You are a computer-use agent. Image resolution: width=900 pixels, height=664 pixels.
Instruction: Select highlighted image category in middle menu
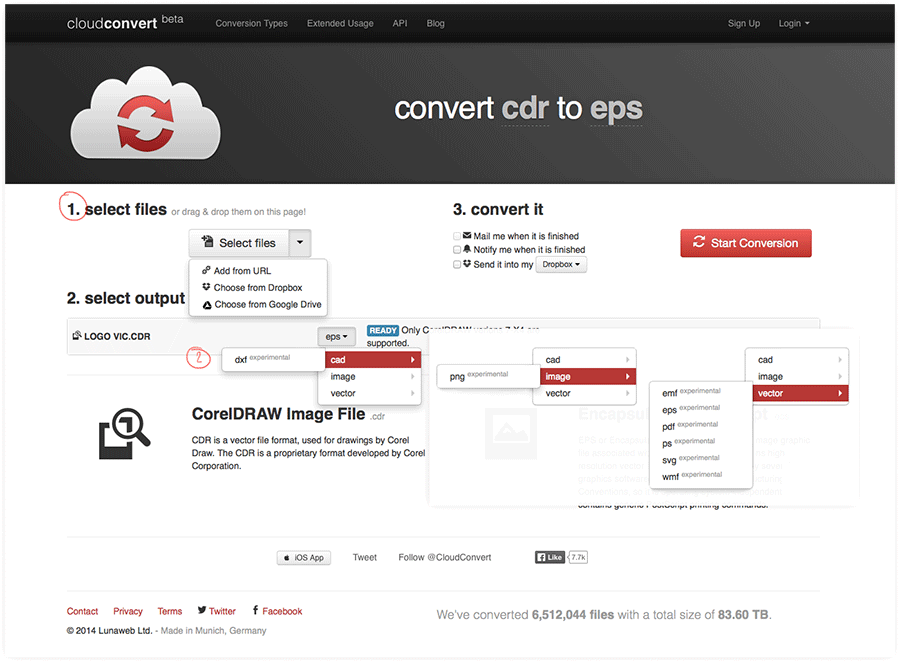[587, 376]
